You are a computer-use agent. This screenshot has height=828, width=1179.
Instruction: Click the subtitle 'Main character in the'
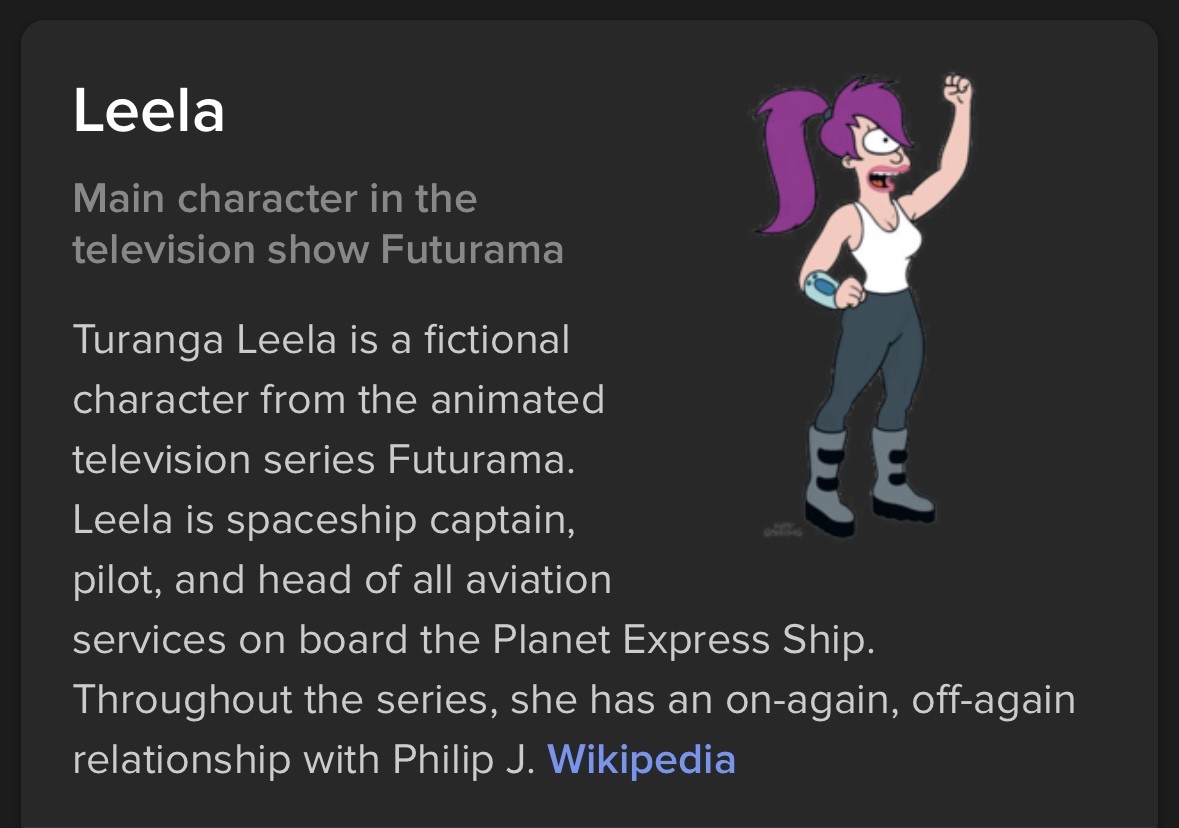tap(275, 199)
